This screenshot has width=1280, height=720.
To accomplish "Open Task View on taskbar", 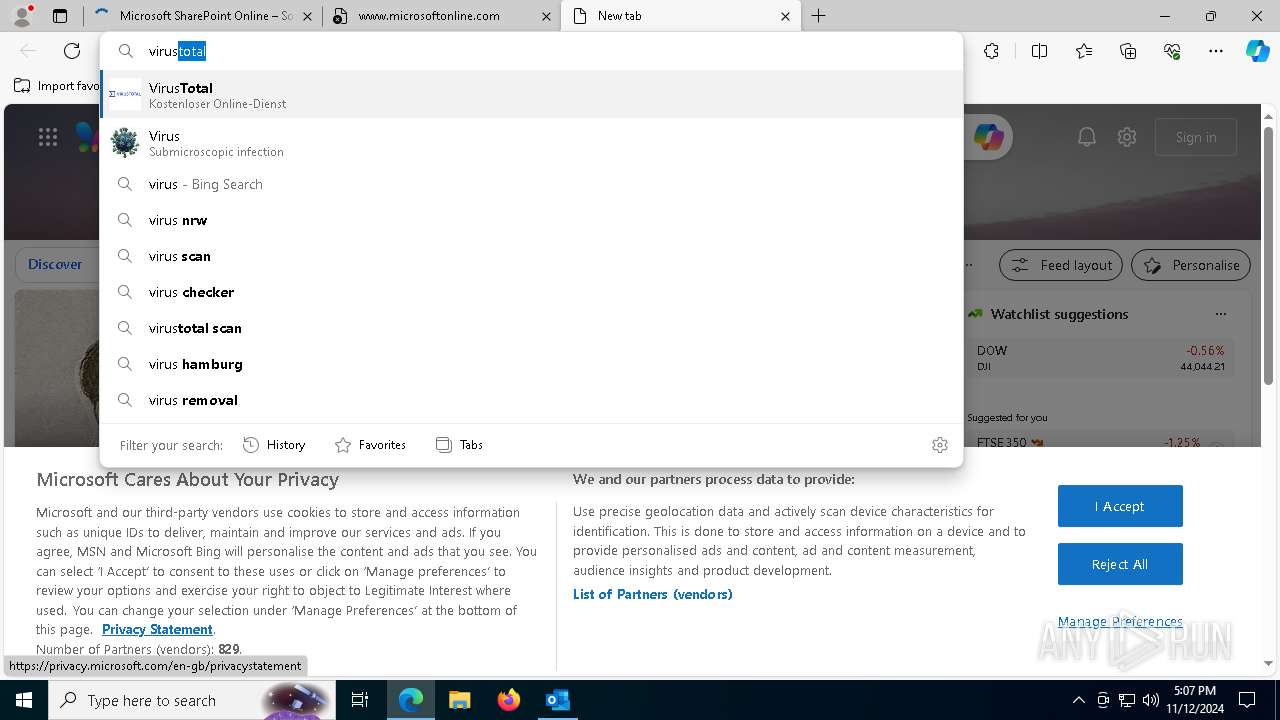I will coord(360,700).
